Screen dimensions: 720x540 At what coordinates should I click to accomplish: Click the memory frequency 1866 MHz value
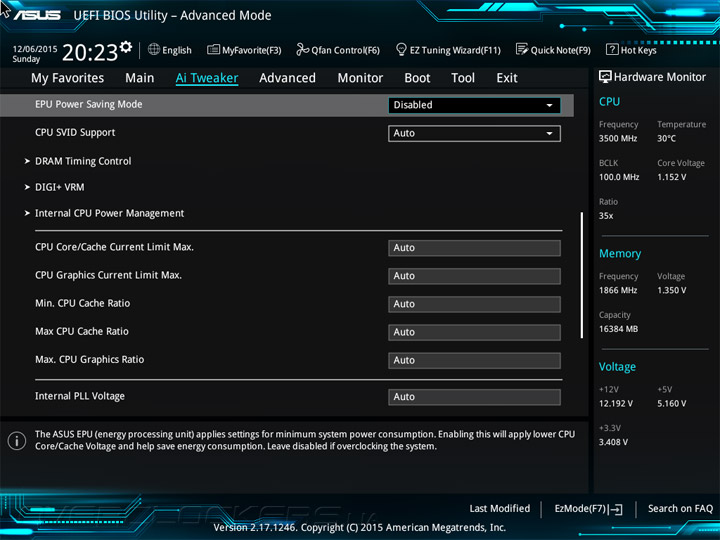click(618, 290)
